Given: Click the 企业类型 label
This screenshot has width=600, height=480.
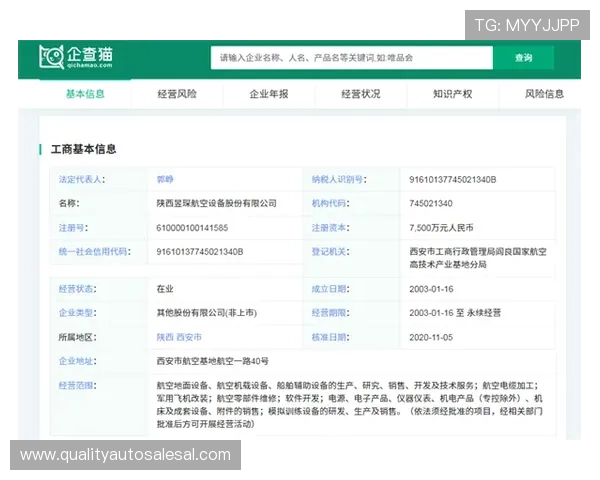Looking at the screenshot, I should pos(77,313).
